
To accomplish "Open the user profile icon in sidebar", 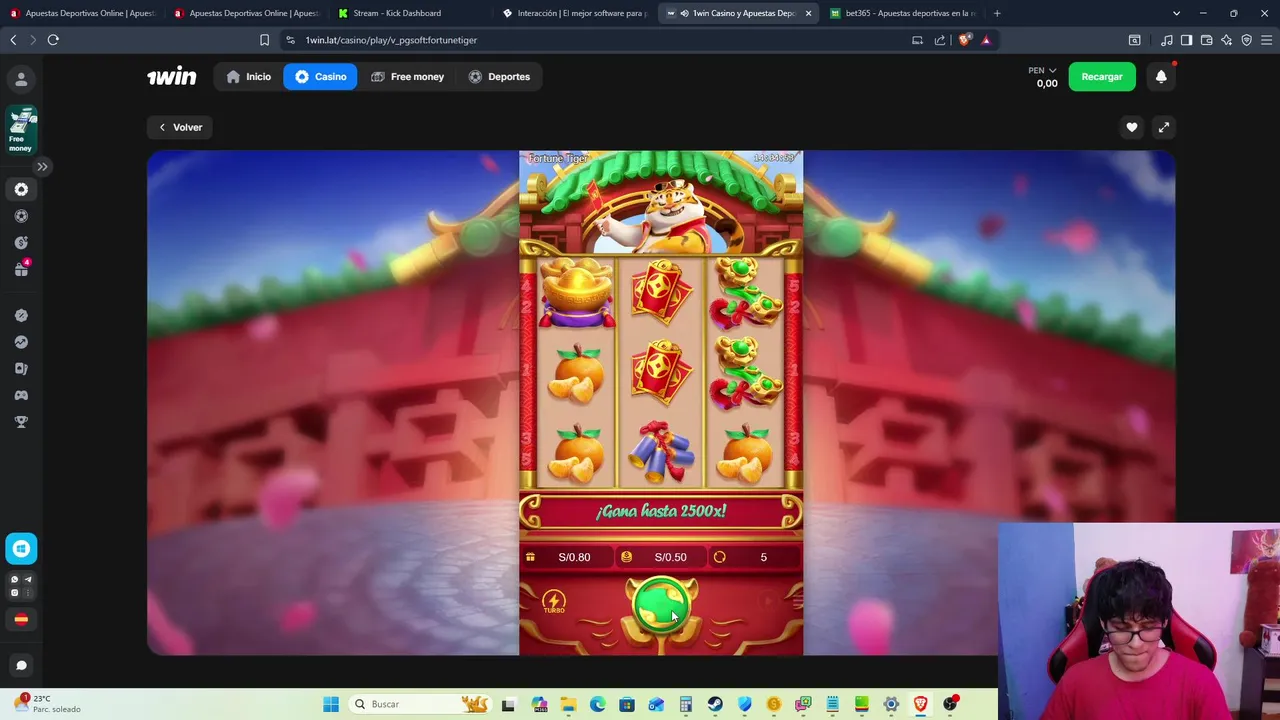I will pos(21,79).
